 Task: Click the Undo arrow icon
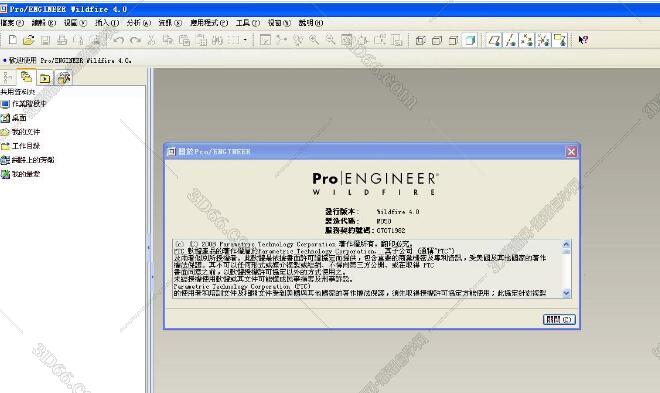[x=119, y=40]
